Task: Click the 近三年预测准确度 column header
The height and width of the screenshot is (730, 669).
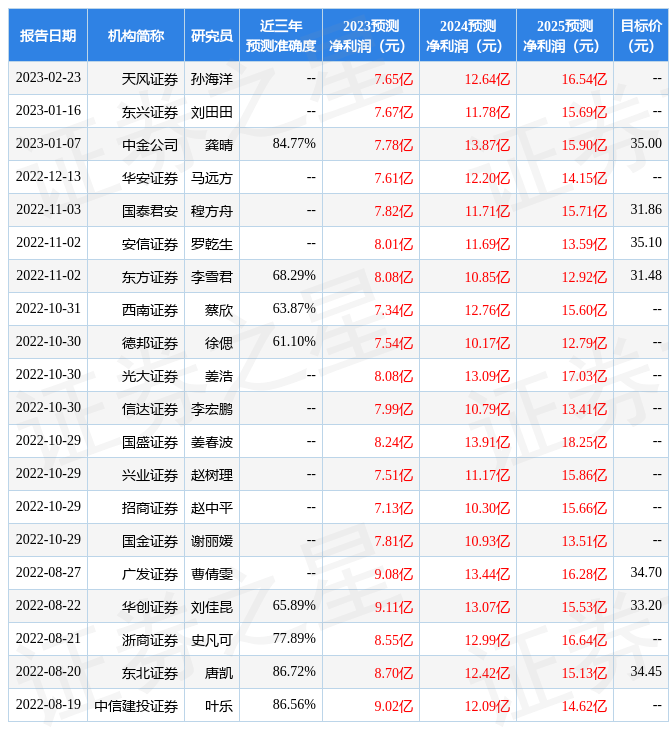Action: (281, 35)
